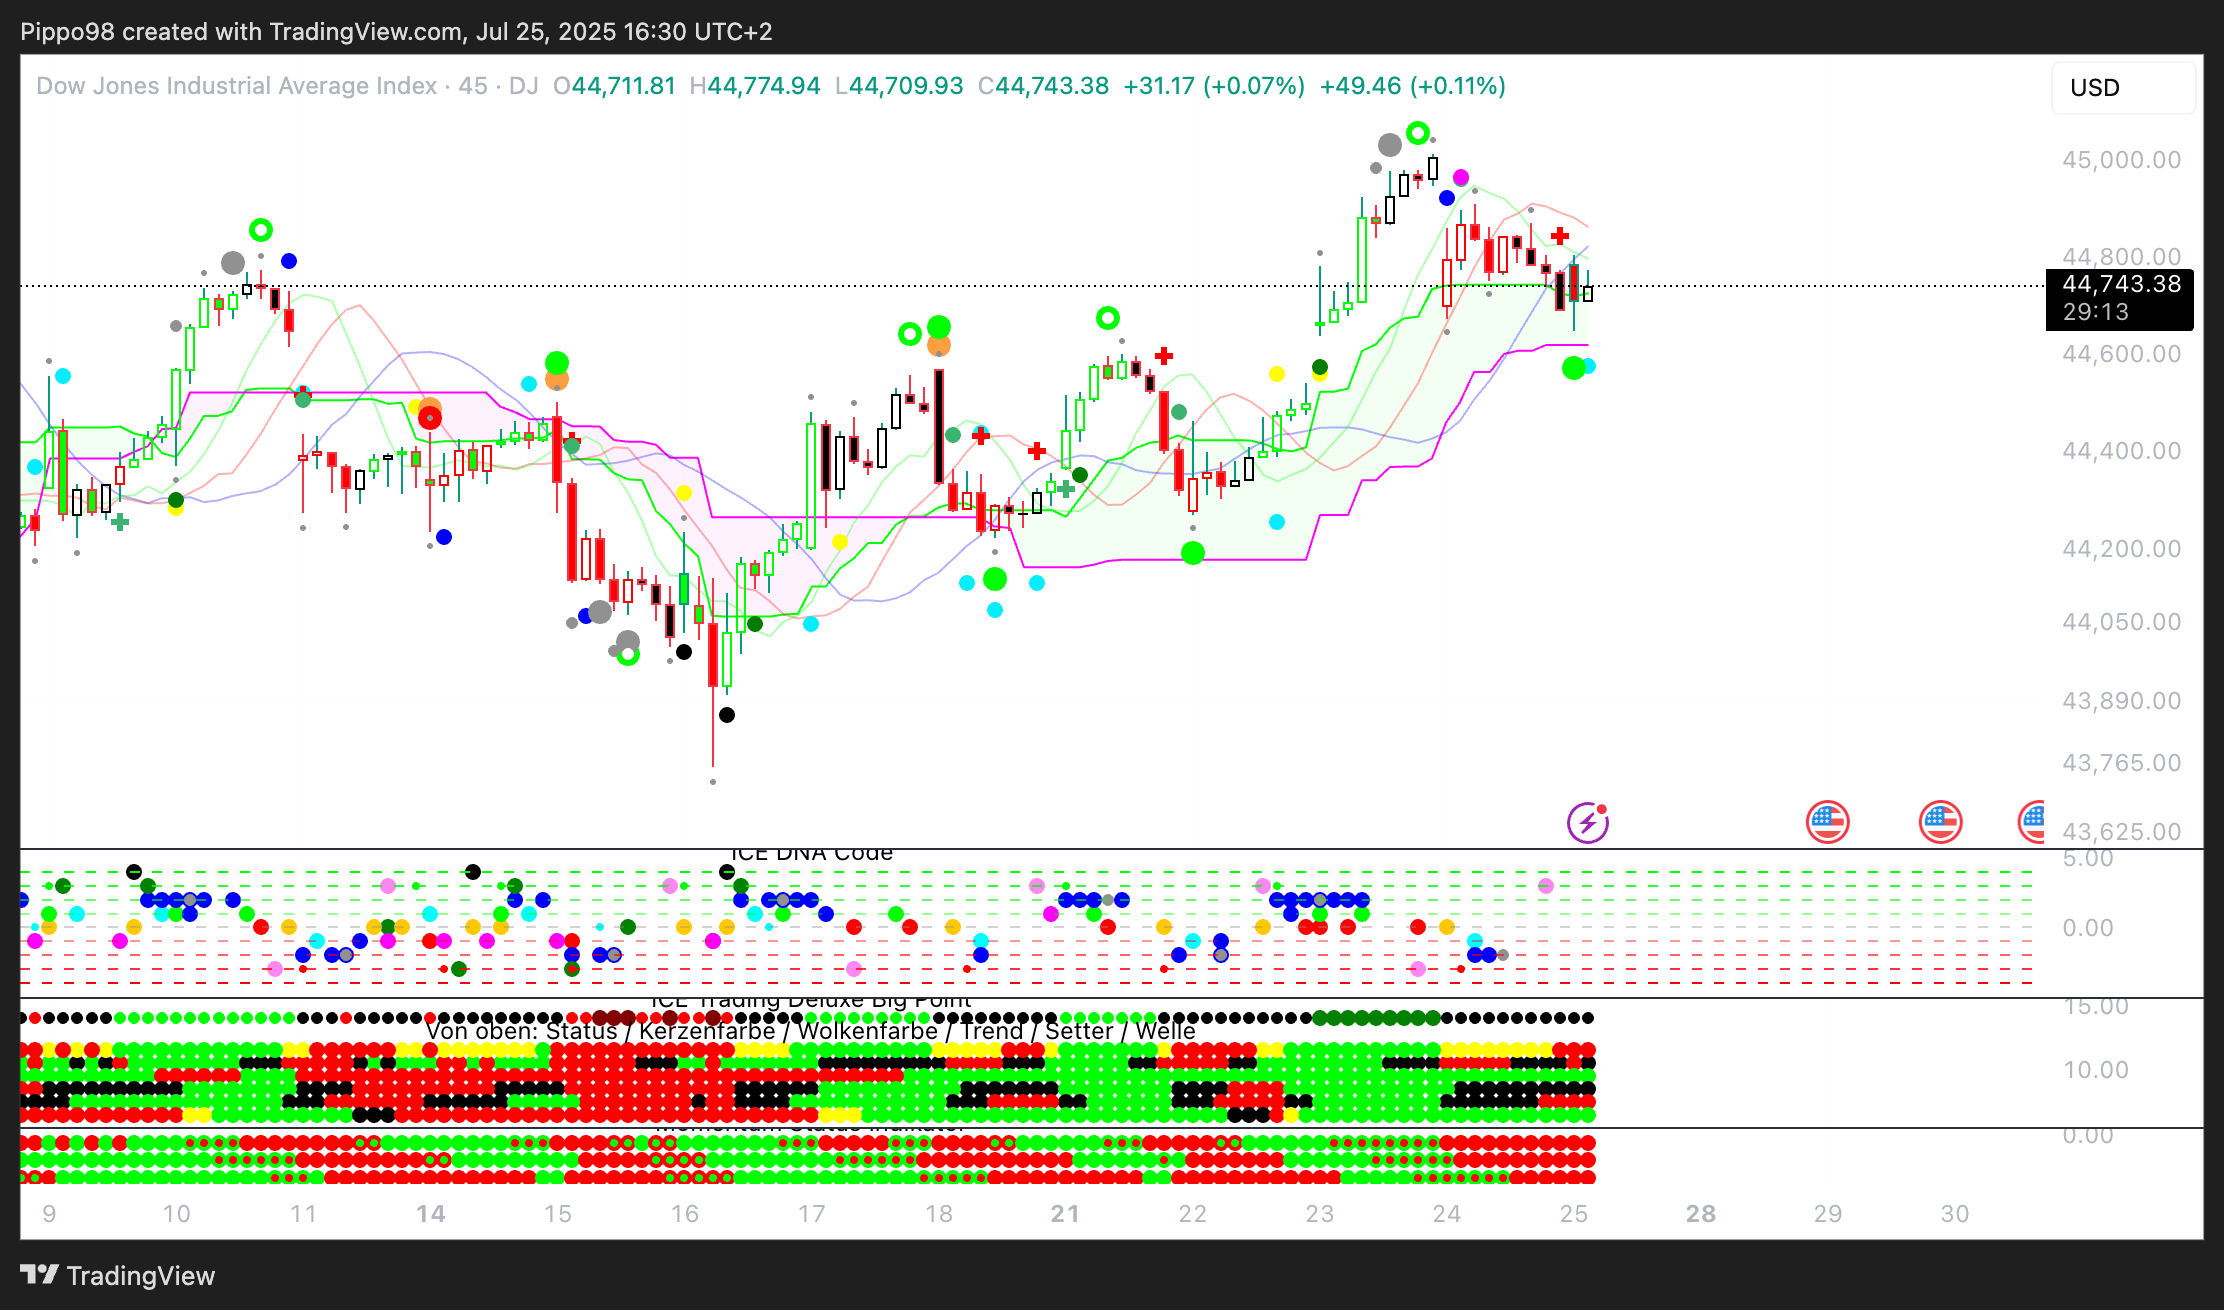Click the TradingView logo at bottom left
2224x1310 pixels.
click(118, 1275)
